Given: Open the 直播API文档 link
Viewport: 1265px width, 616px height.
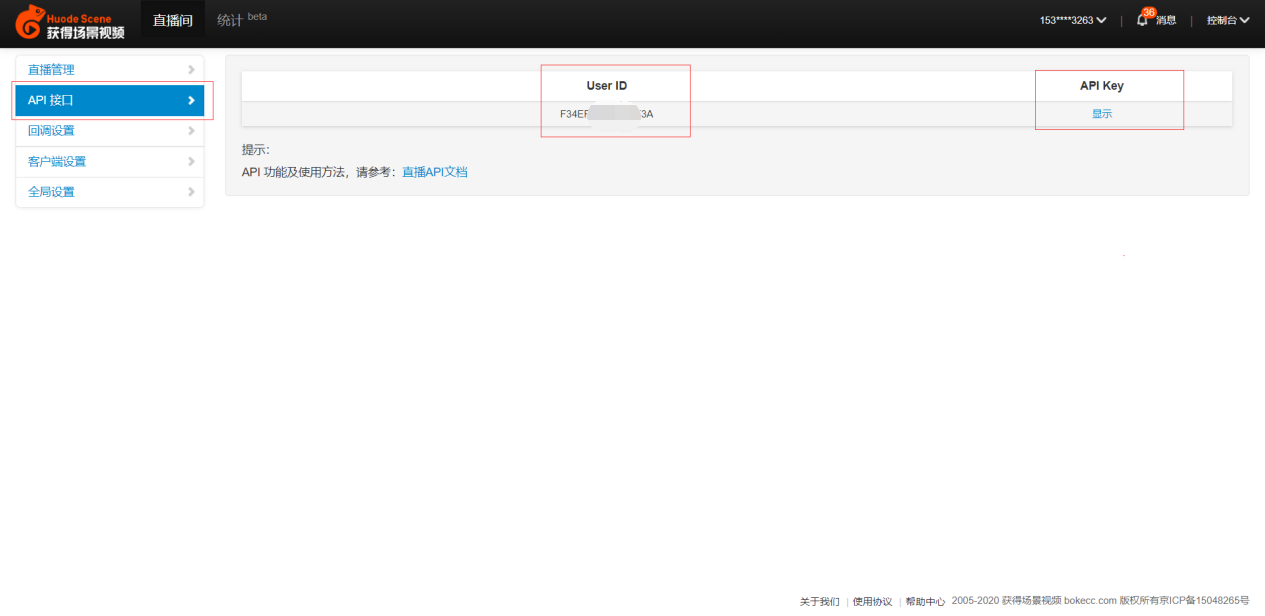Looking at the screenshot, I should (434, 172).
